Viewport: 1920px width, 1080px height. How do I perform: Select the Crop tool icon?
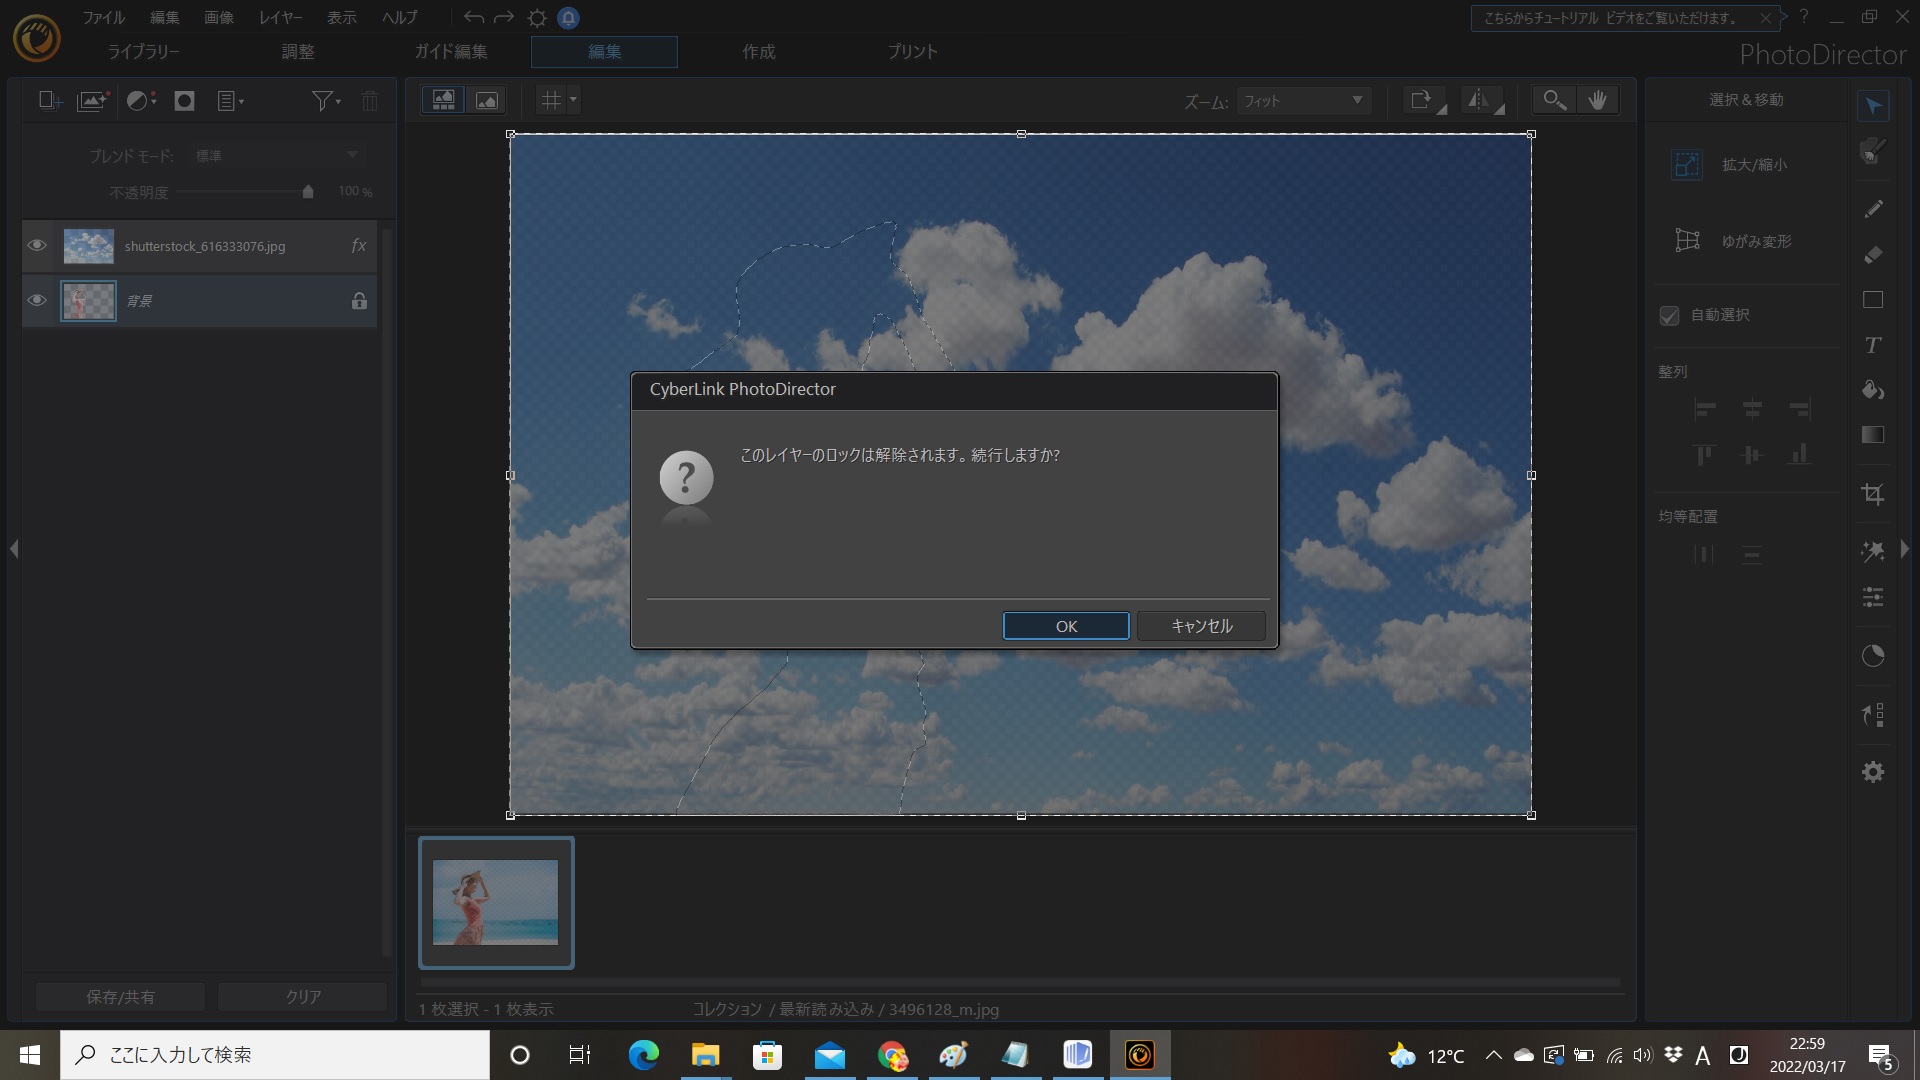(x=1873, y=494)
